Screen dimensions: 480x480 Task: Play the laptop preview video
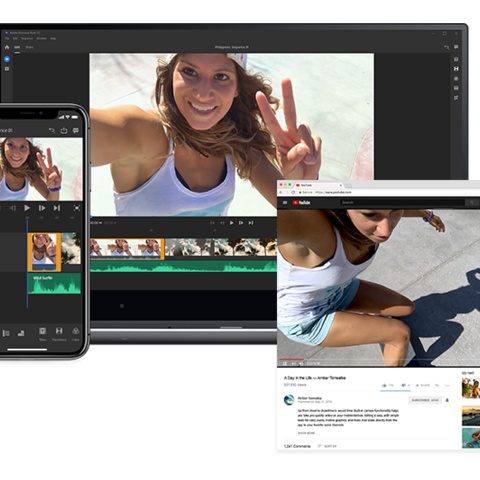tap(231, 223)
